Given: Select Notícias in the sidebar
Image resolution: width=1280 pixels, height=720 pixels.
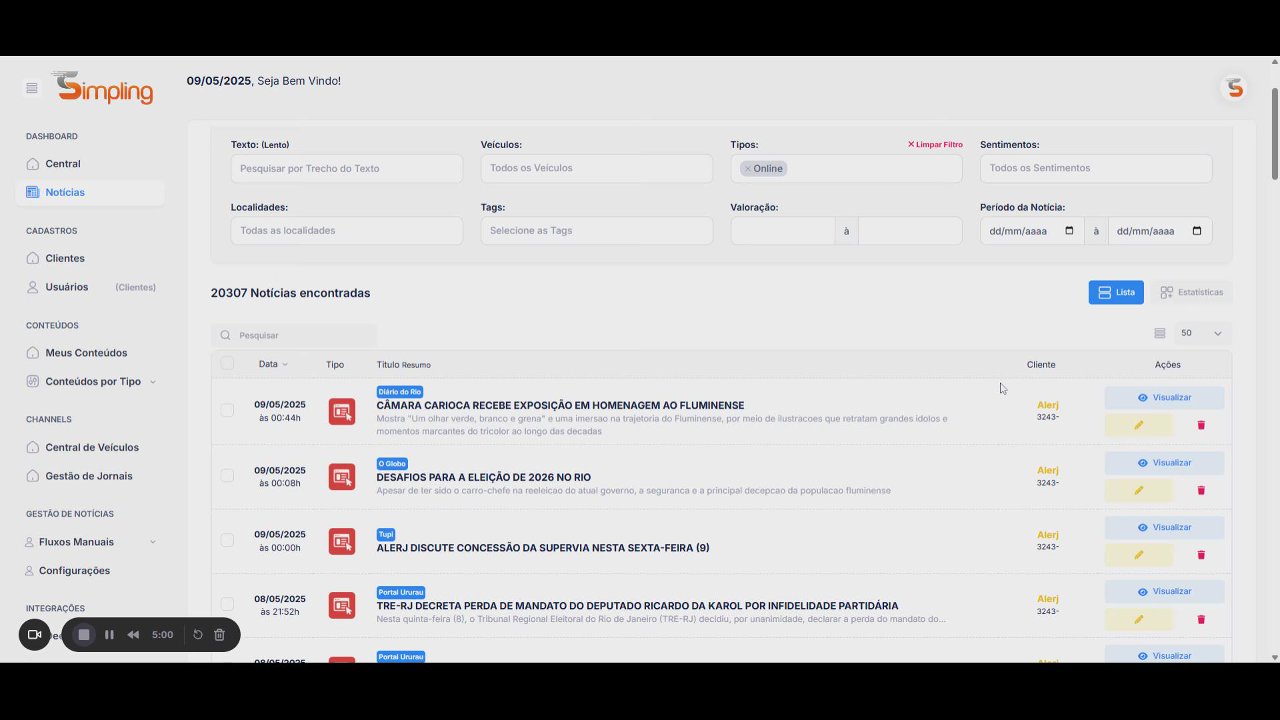Looking at the screenshot, I should 90,192.
